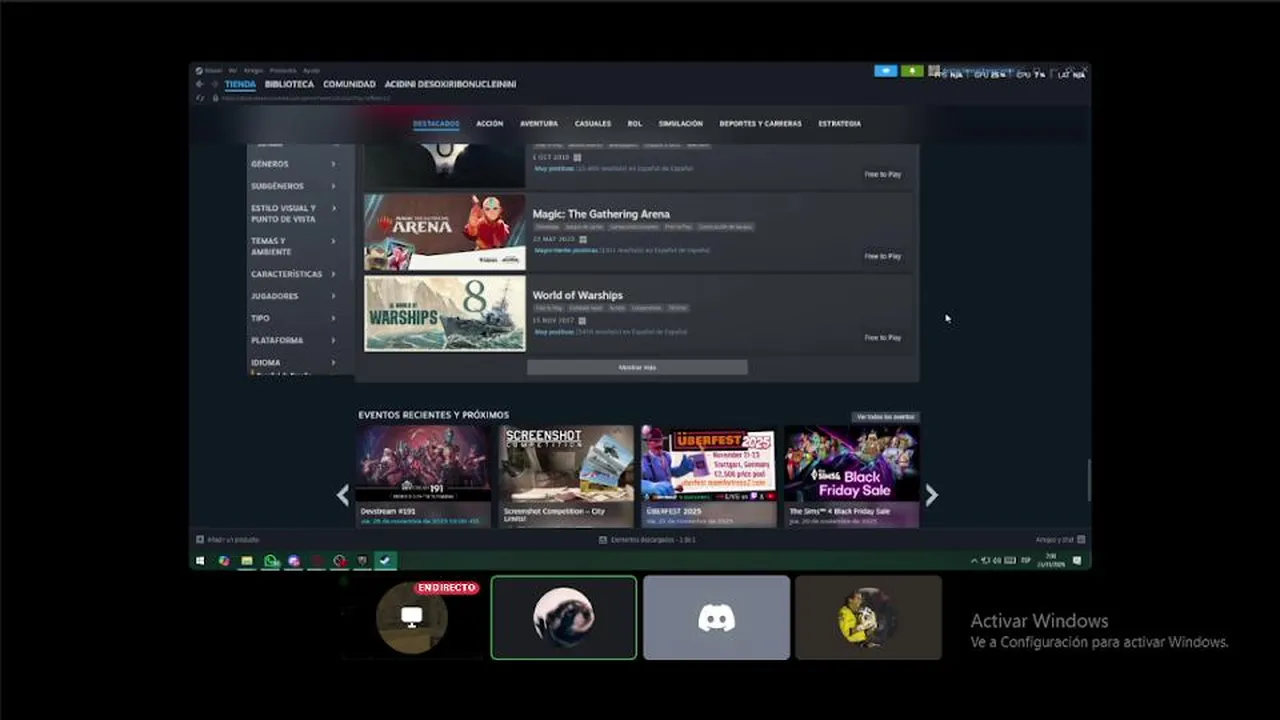Viewport: 1280px width, 720px height.
Task: Click the Muy positivas review link for World of Warships
Action: (554, 331)
